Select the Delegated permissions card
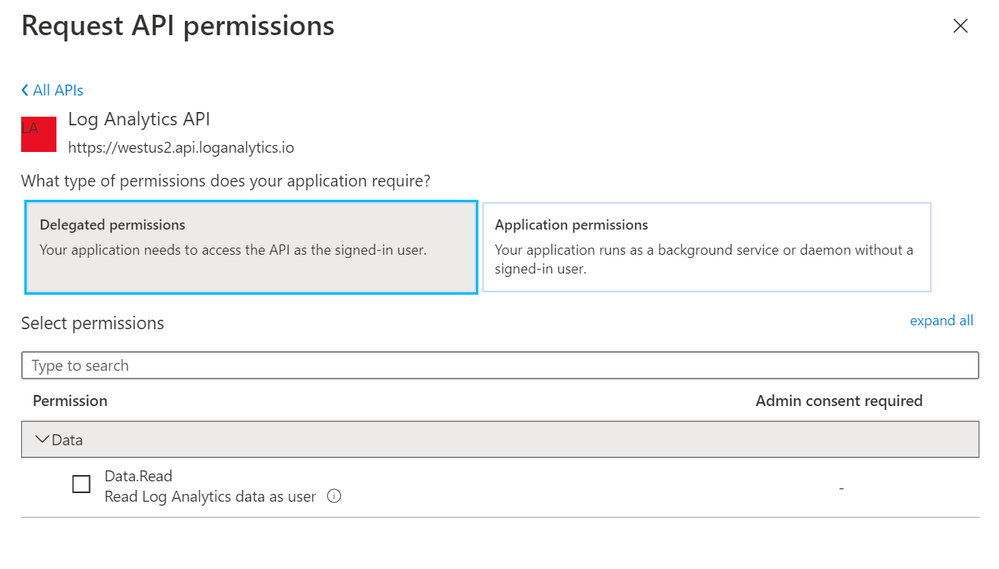Viewport: 999px width, 569px height. pos(251,247)
